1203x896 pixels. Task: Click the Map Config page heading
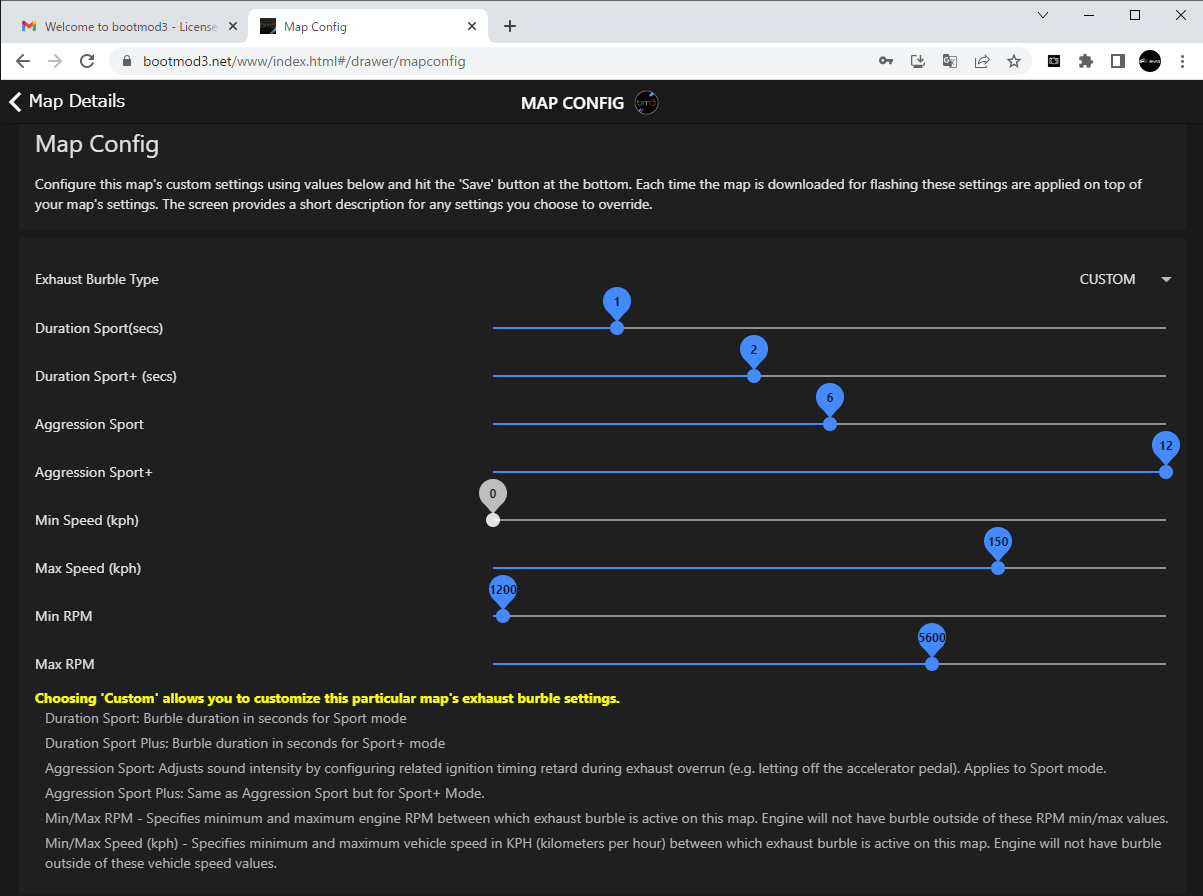(x=97, y=144)
